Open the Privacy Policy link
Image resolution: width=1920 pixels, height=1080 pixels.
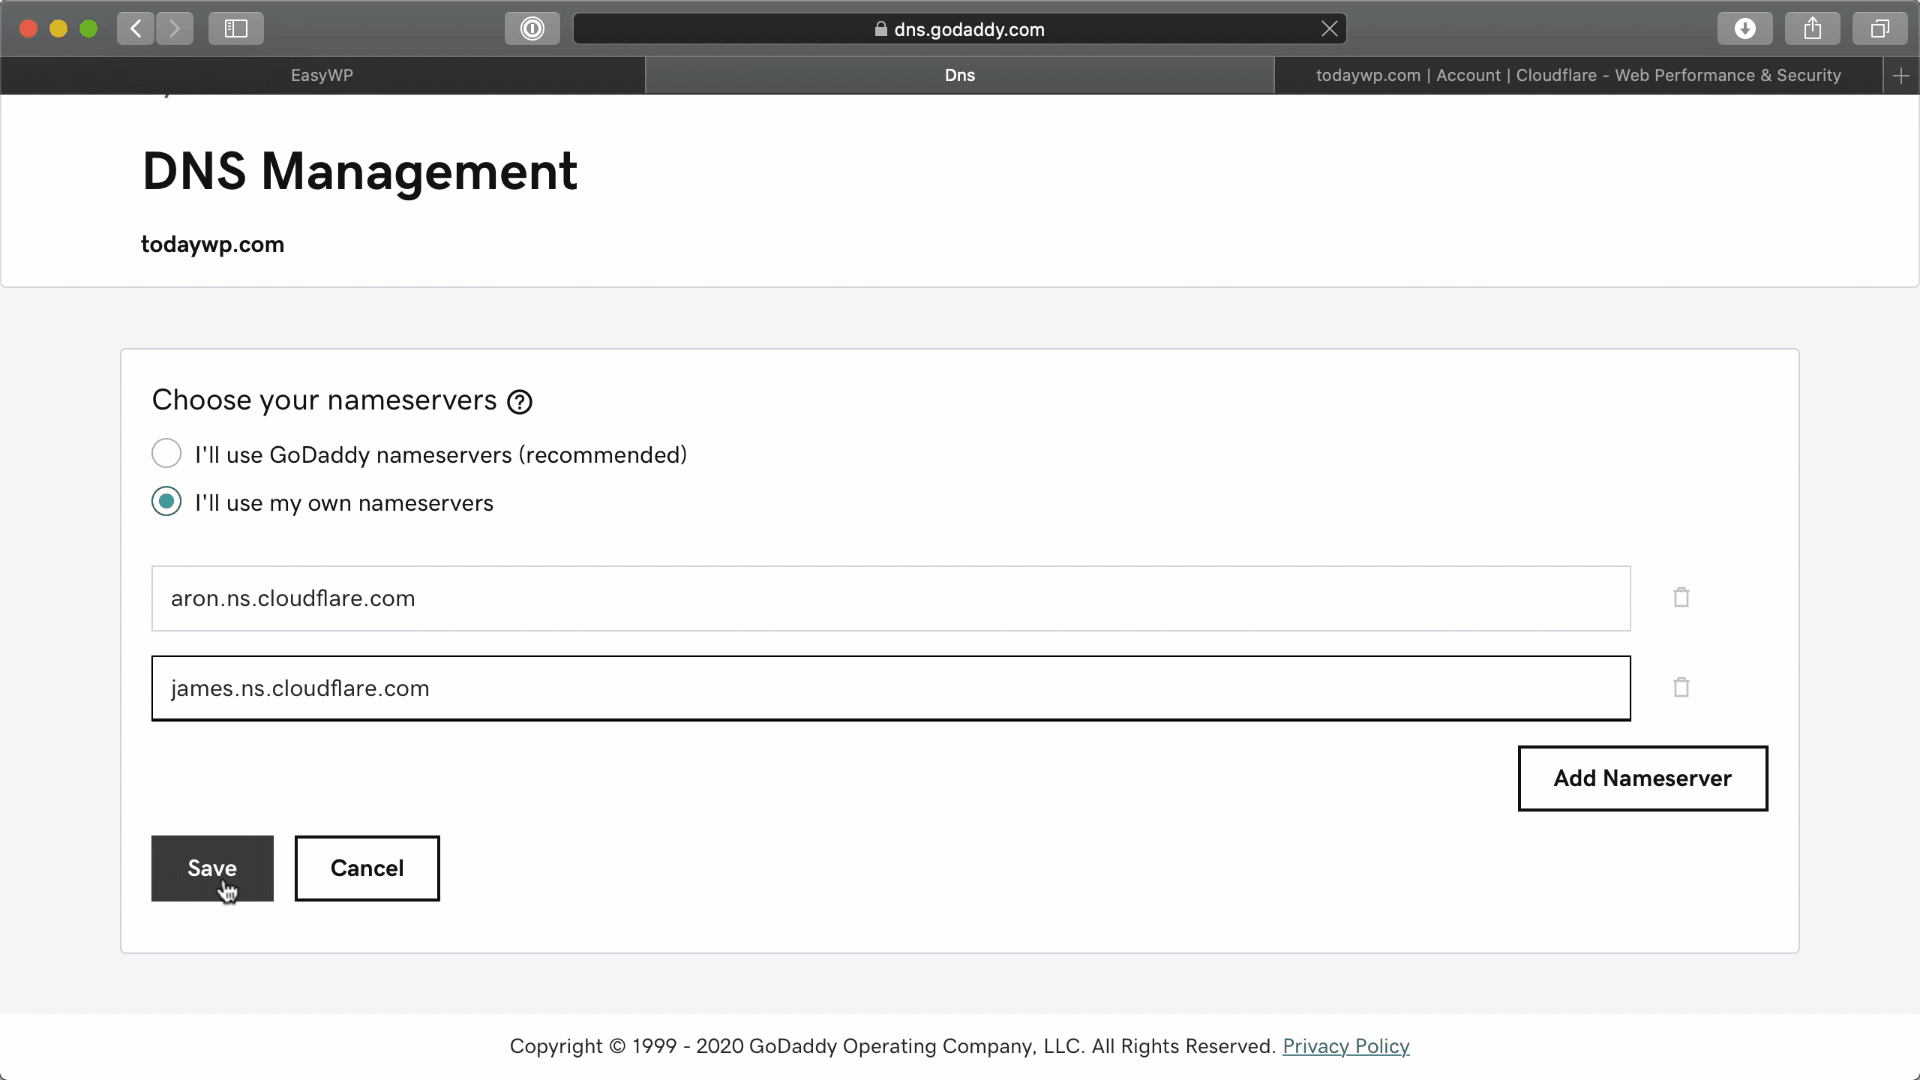pyautogui.click(x=1346, y=1046)
